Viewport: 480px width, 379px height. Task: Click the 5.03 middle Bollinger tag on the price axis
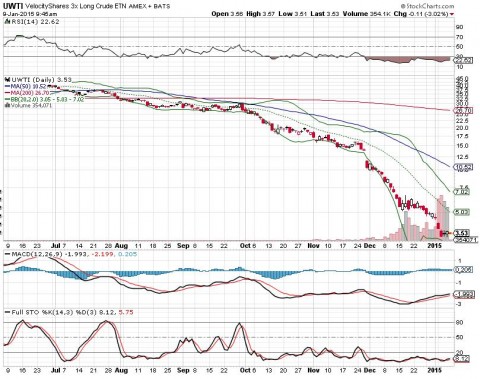(462, 212)
